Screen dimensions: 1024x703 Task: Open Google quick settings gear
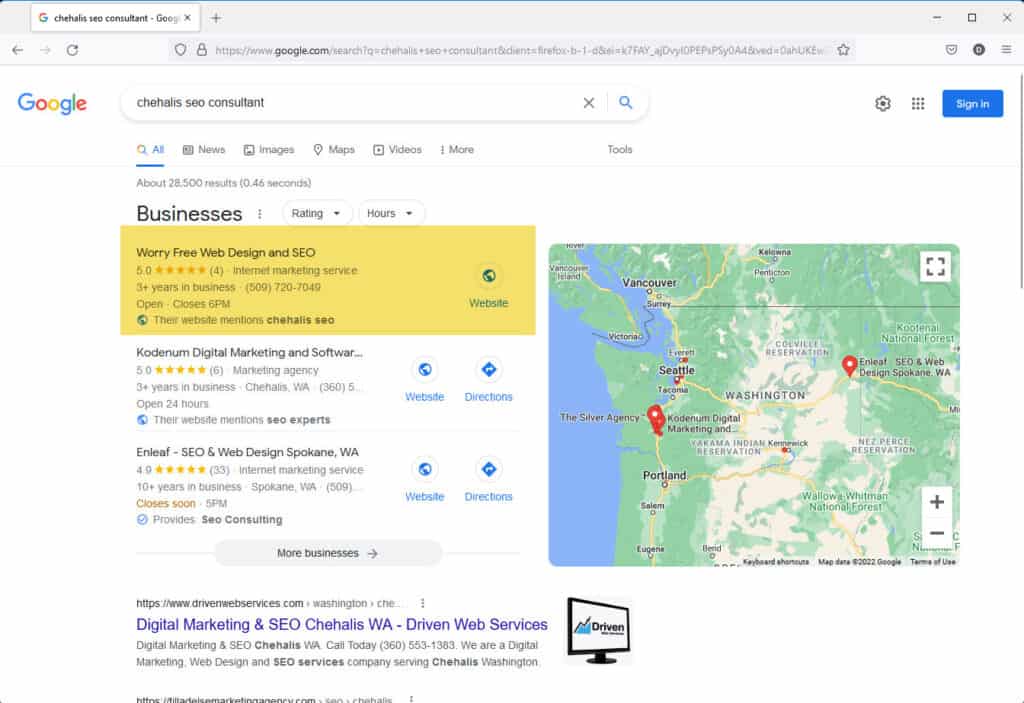coord(883,103)
